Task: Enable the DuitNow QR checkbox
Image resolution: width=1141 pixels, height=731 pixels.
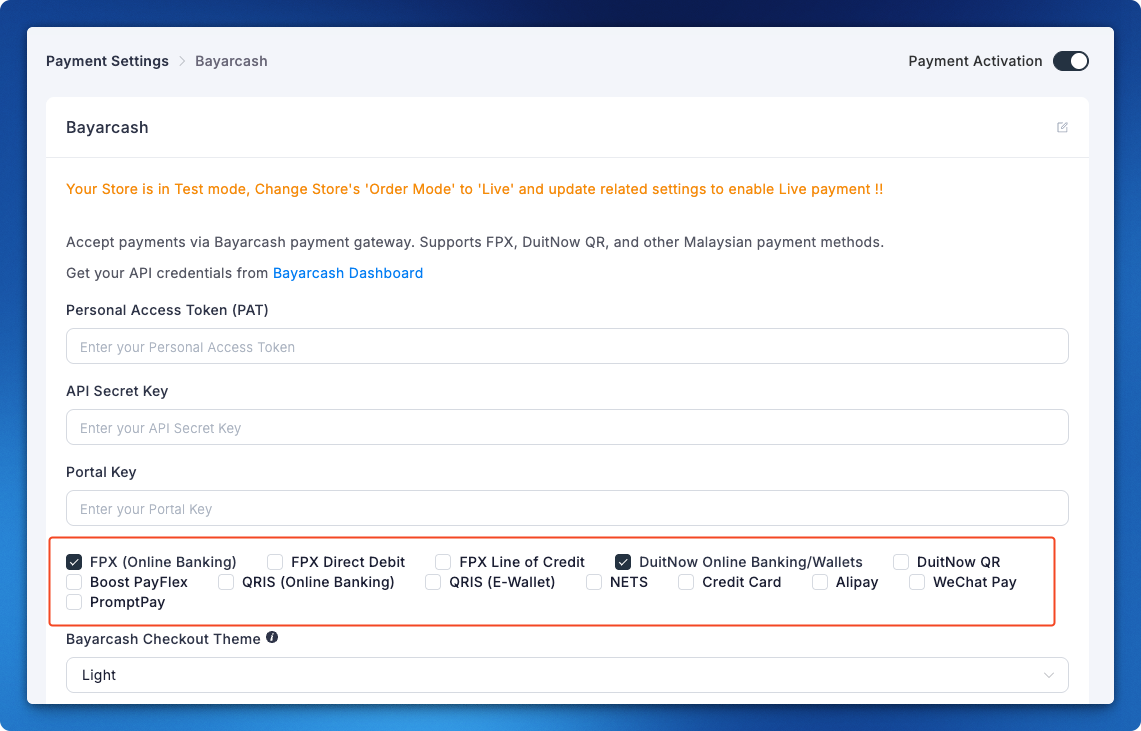Action: (901, 562)
